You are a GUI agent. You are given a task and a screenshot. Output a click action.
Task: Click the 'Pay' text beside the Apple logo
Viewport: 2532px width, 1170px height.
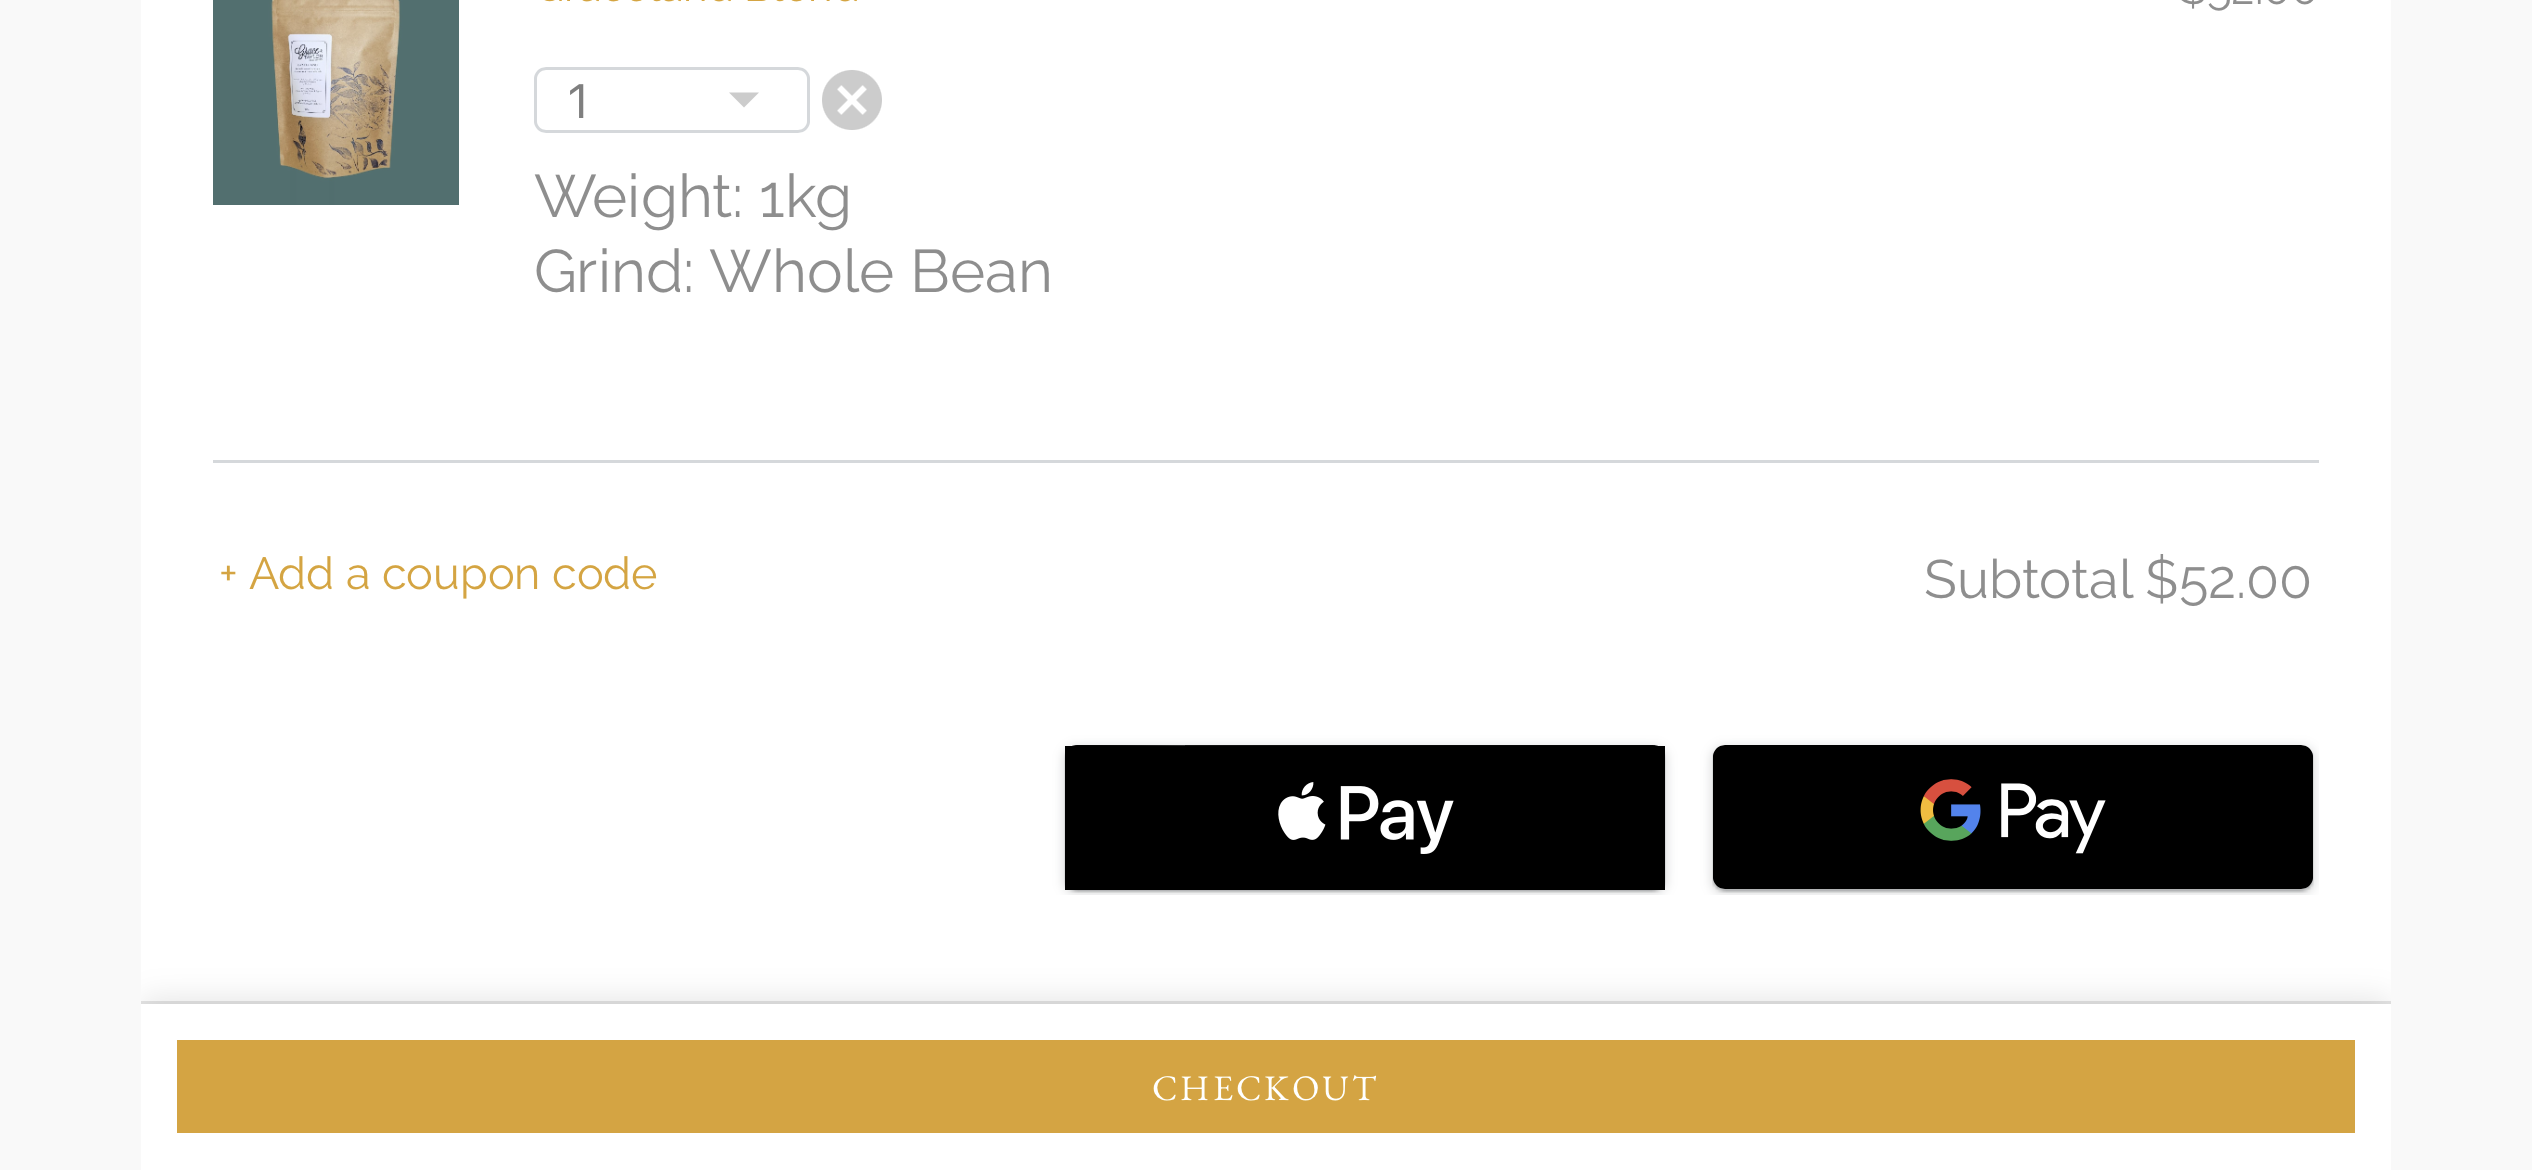pos(1395,817)
